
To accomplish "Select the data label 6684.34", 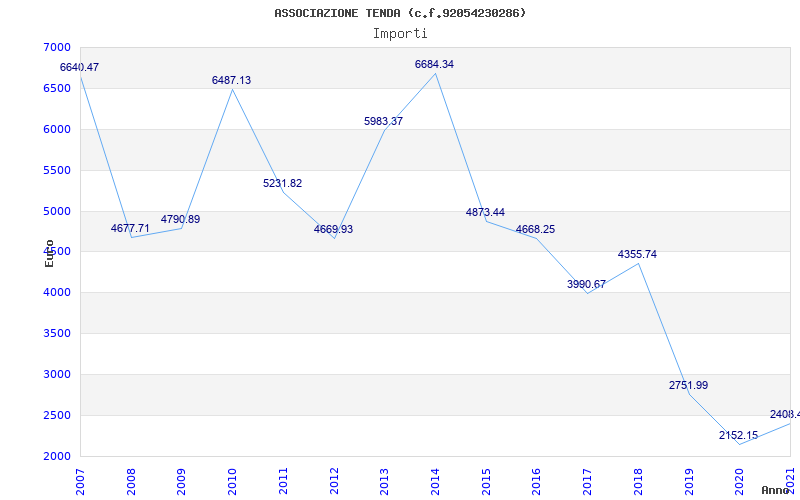I will point(434,64).
